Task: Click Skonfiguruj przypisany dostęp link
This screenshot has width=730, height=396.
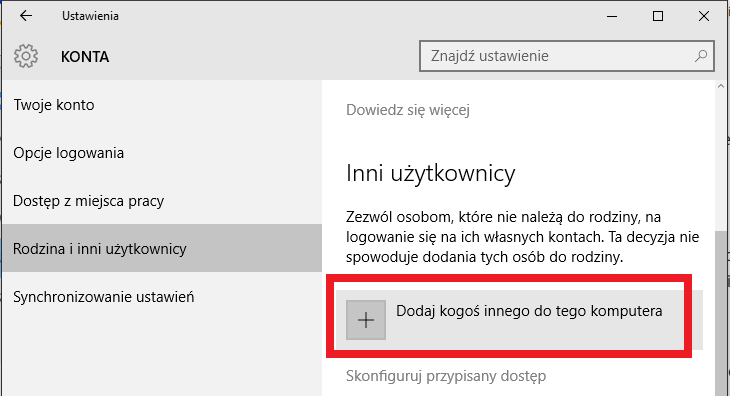Action: pyautogui.click(x=446, y=376)
